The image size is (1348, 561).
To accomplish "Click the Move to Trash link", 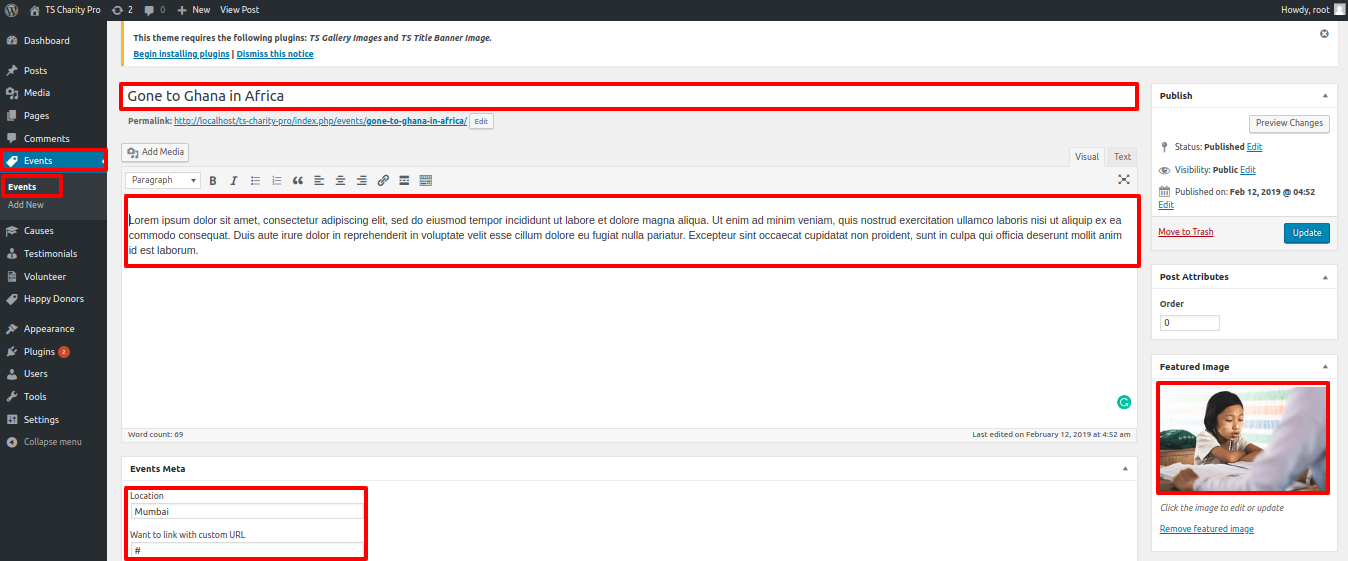I will point(1185,232).
